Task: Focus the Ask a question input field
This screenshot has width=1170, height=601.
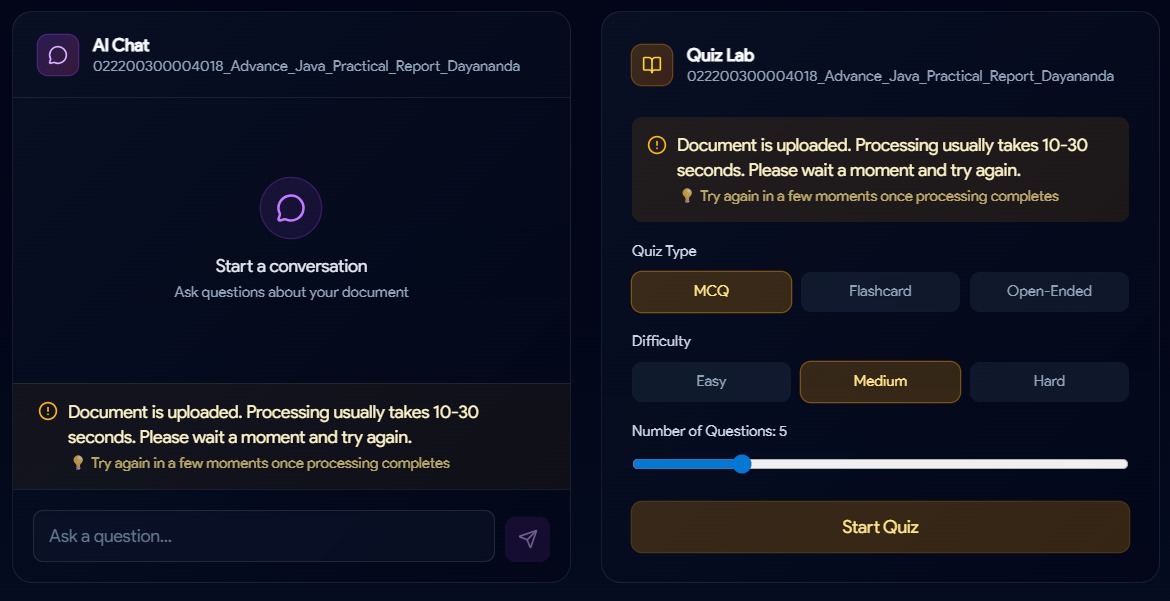Action: click(x=264, y=537)
